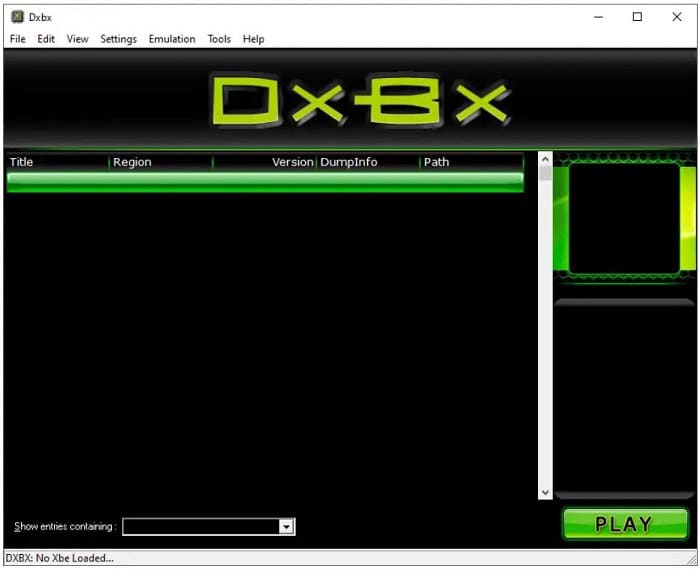This screenshot has height=569, width=700.
Task: Open the File menu
Action: [x=17, y=39]
